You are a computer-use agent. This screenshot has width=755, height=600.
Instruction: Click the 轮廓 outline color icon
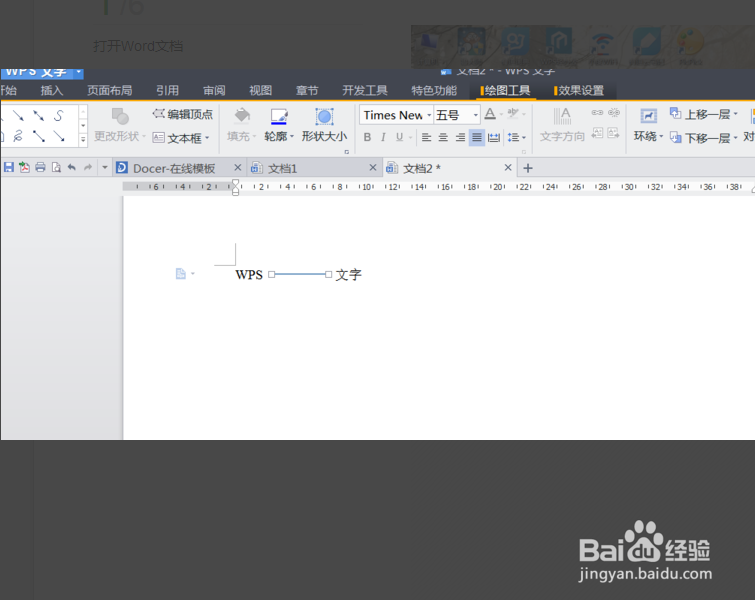[x=279, y=117]
